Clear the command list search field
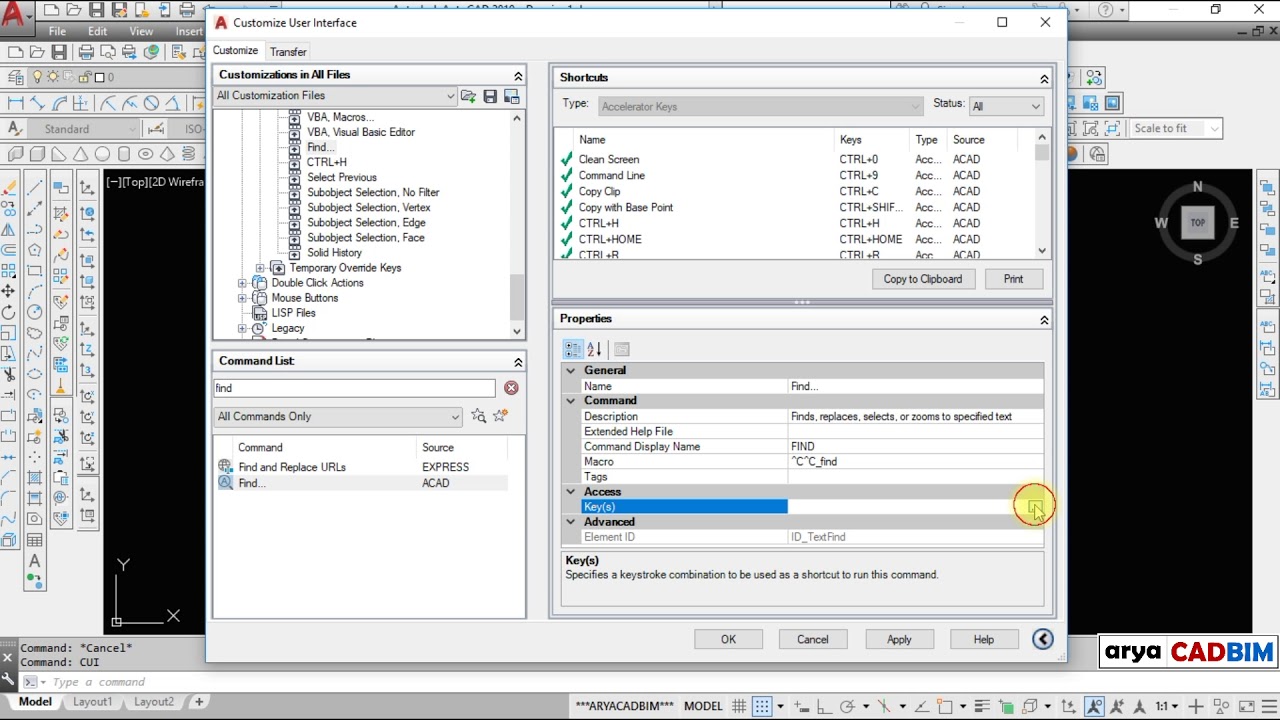Screen dimensions: 1280x720 pos(511,388)
